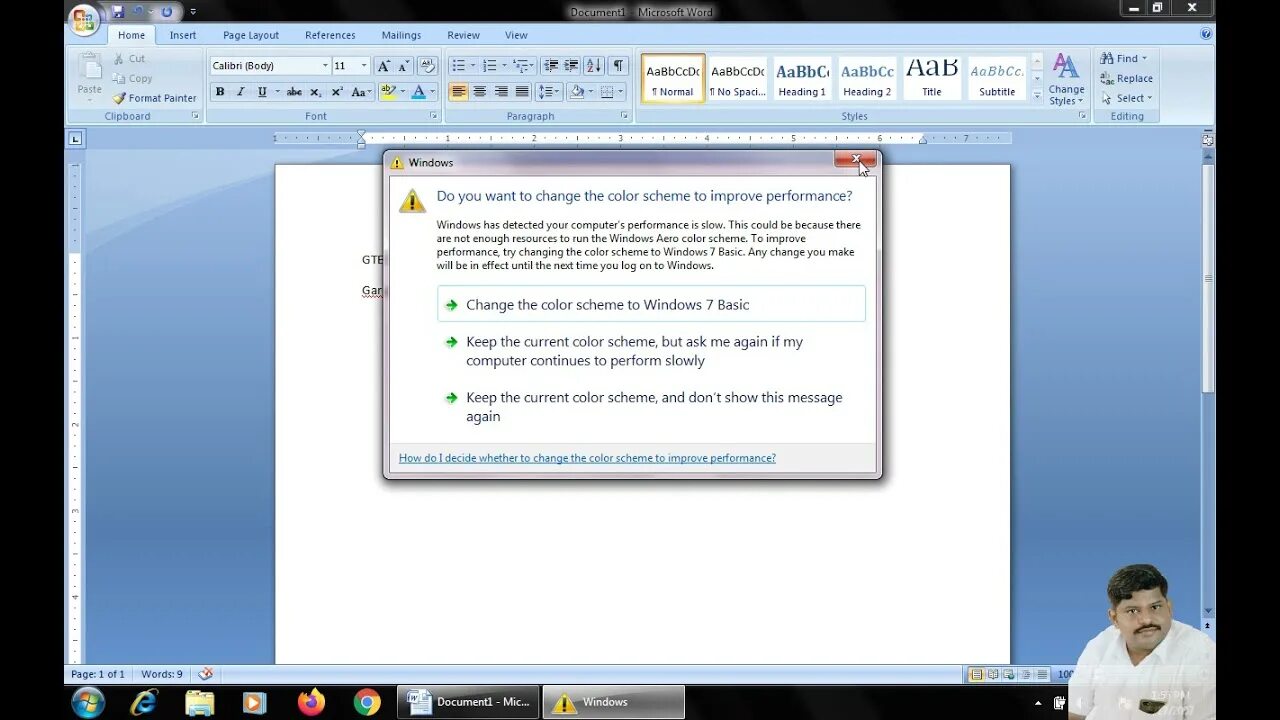Click the Numbering list icon

pos(490,66)
